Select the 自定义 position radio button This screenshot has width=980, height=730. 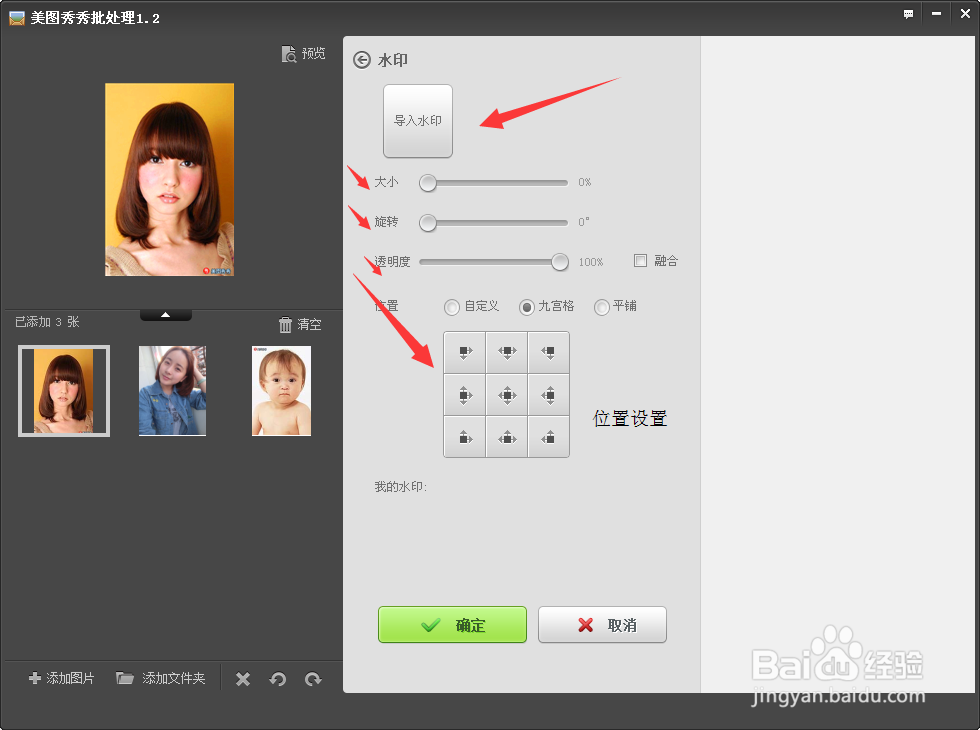tap(451, 307)
